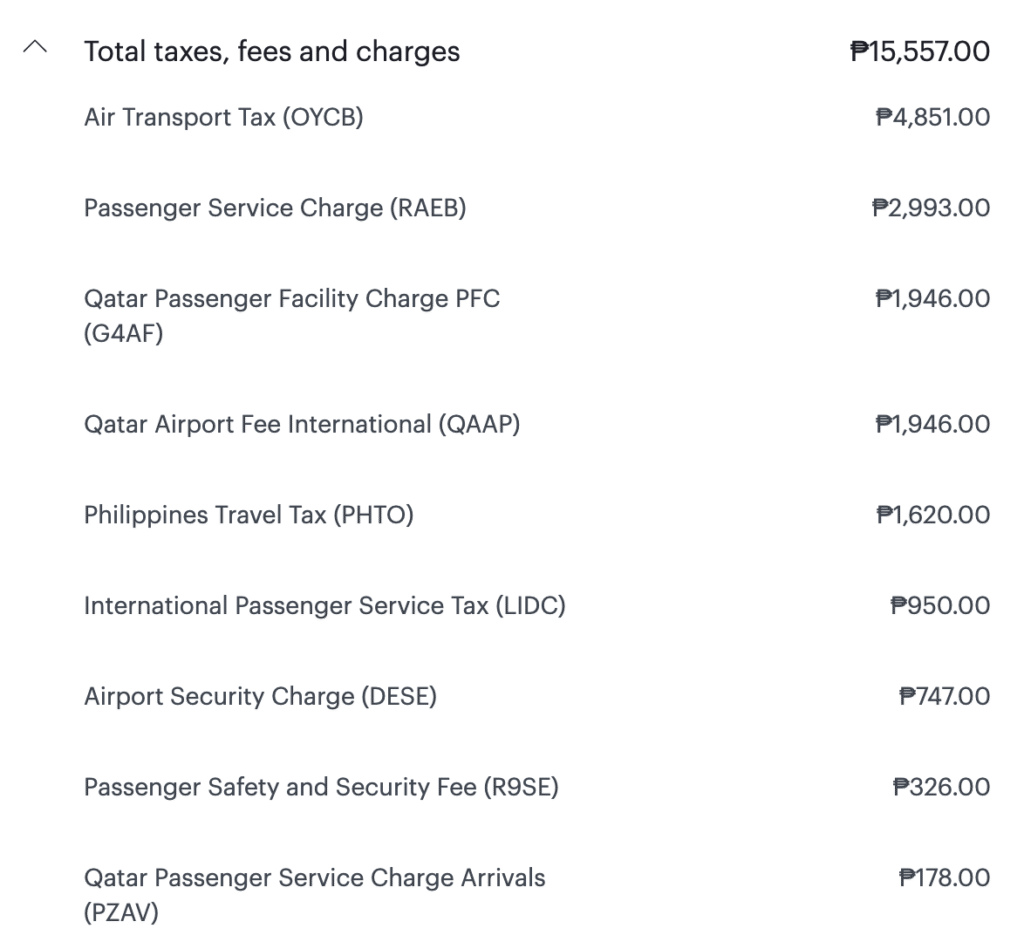Click the Qatar Airport Fee International (QAAP) label
The width and height of the screenshot is (1024, 949).
(302, 424)
